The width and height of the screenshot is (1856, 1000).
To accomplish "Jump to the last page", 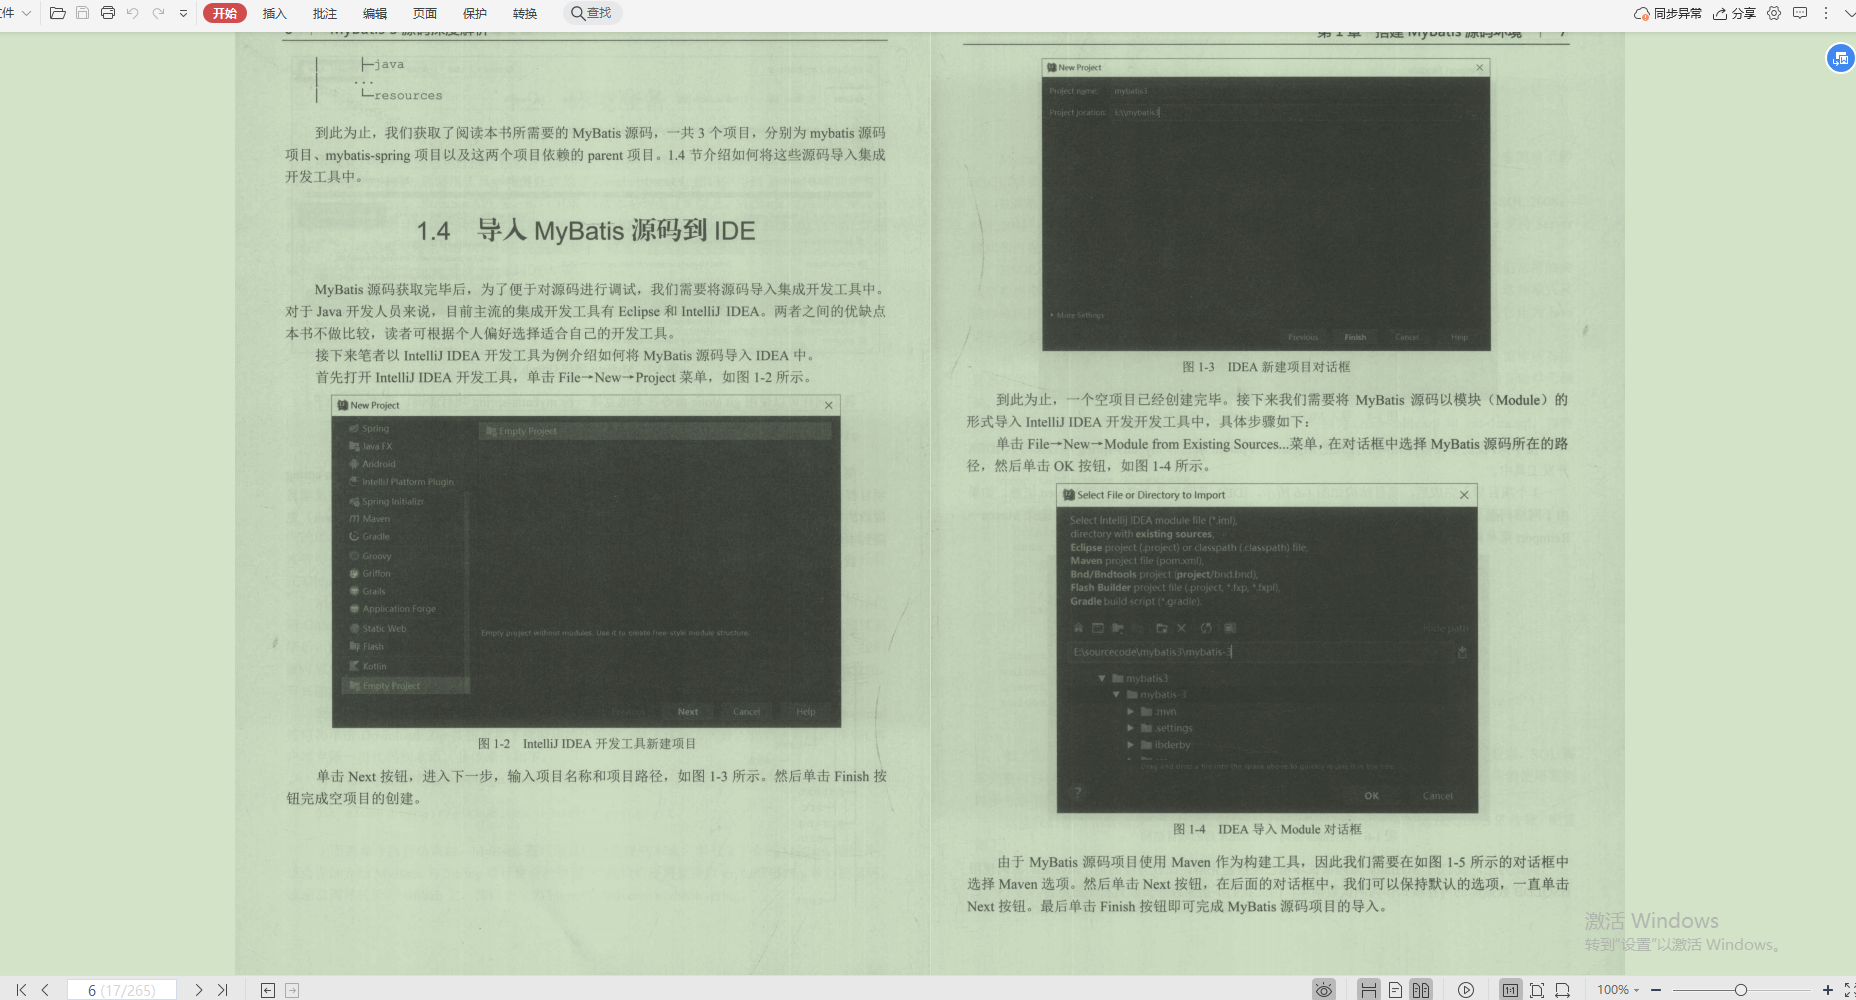I will 223,990.
